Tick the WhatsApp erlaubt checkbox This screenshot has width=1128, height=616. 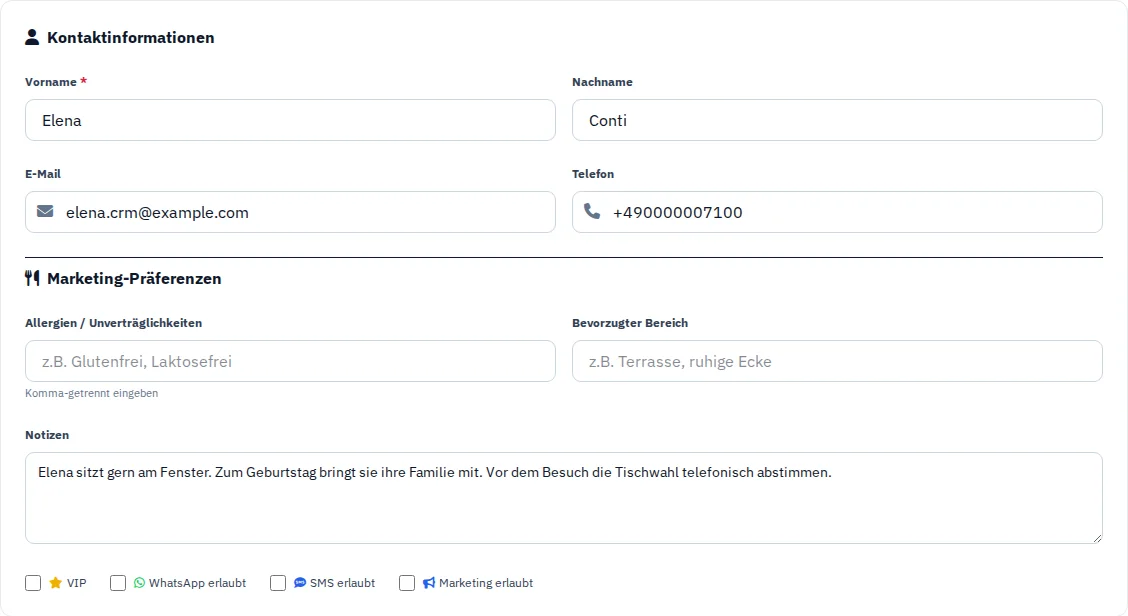point(118,583)
